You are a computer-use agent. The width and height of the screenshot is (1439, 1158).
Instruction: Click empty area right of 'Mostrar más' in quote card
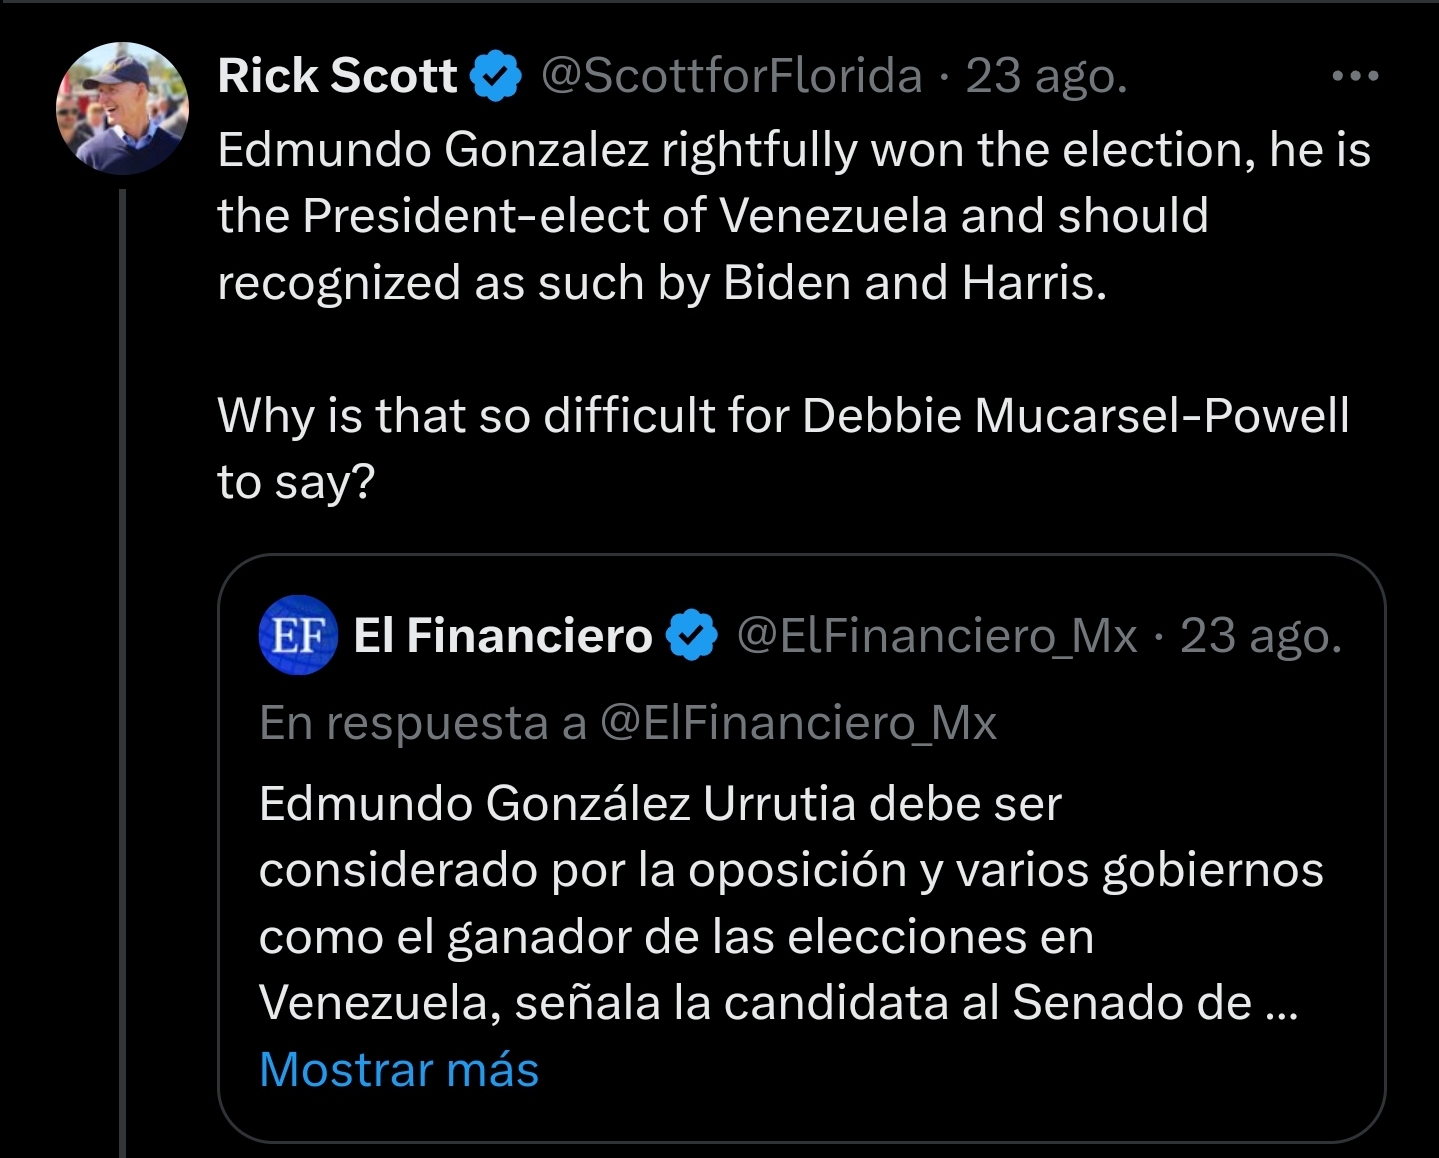950,1070
